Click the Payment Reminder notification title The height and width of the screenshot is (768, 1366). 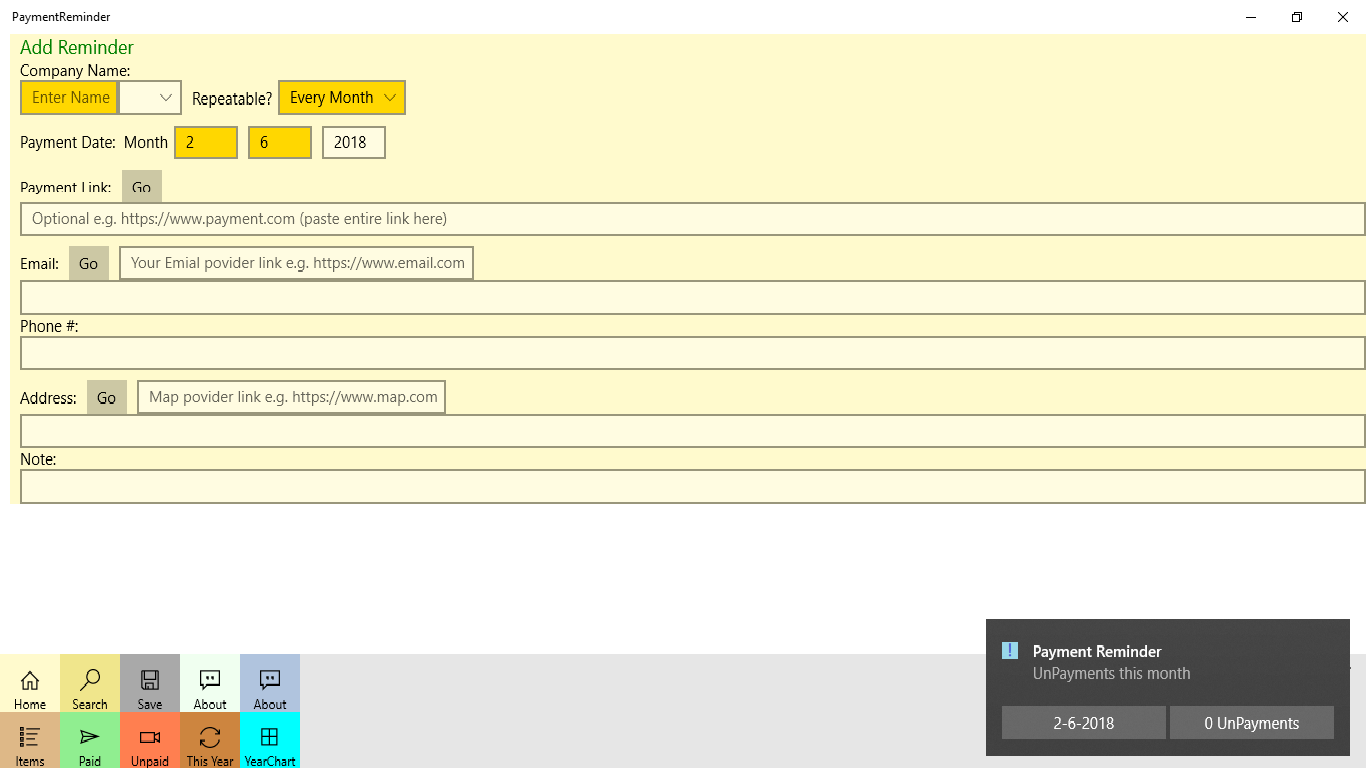pyautogui.click(x=1097, y=651)
